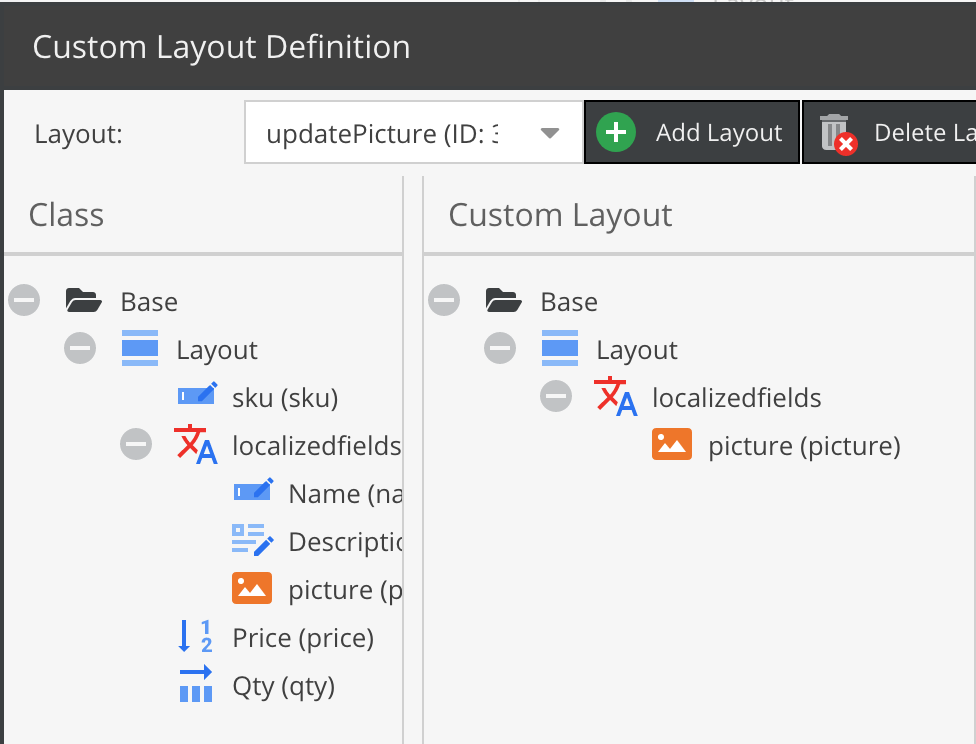Click the picture image icon in Class tree
This screenshot has width=976, height=744.
252,589
